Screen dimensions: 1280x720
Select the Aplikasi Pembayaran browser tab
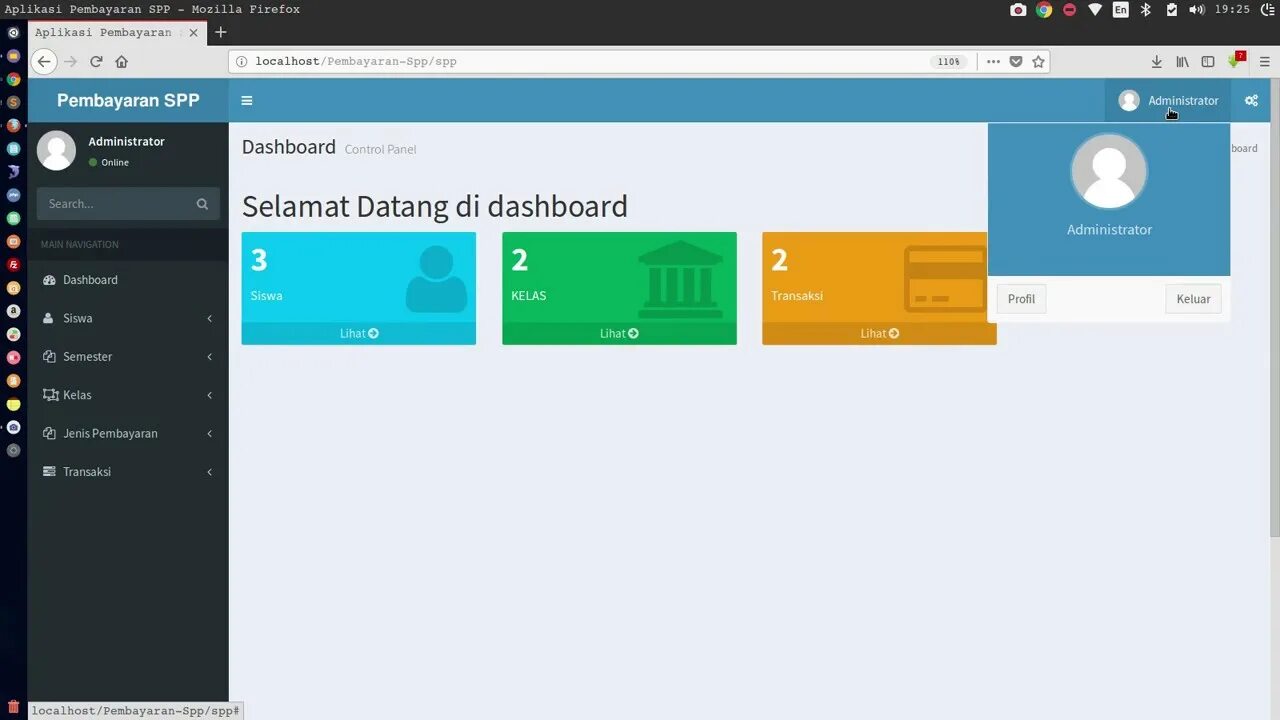(118, 32)
